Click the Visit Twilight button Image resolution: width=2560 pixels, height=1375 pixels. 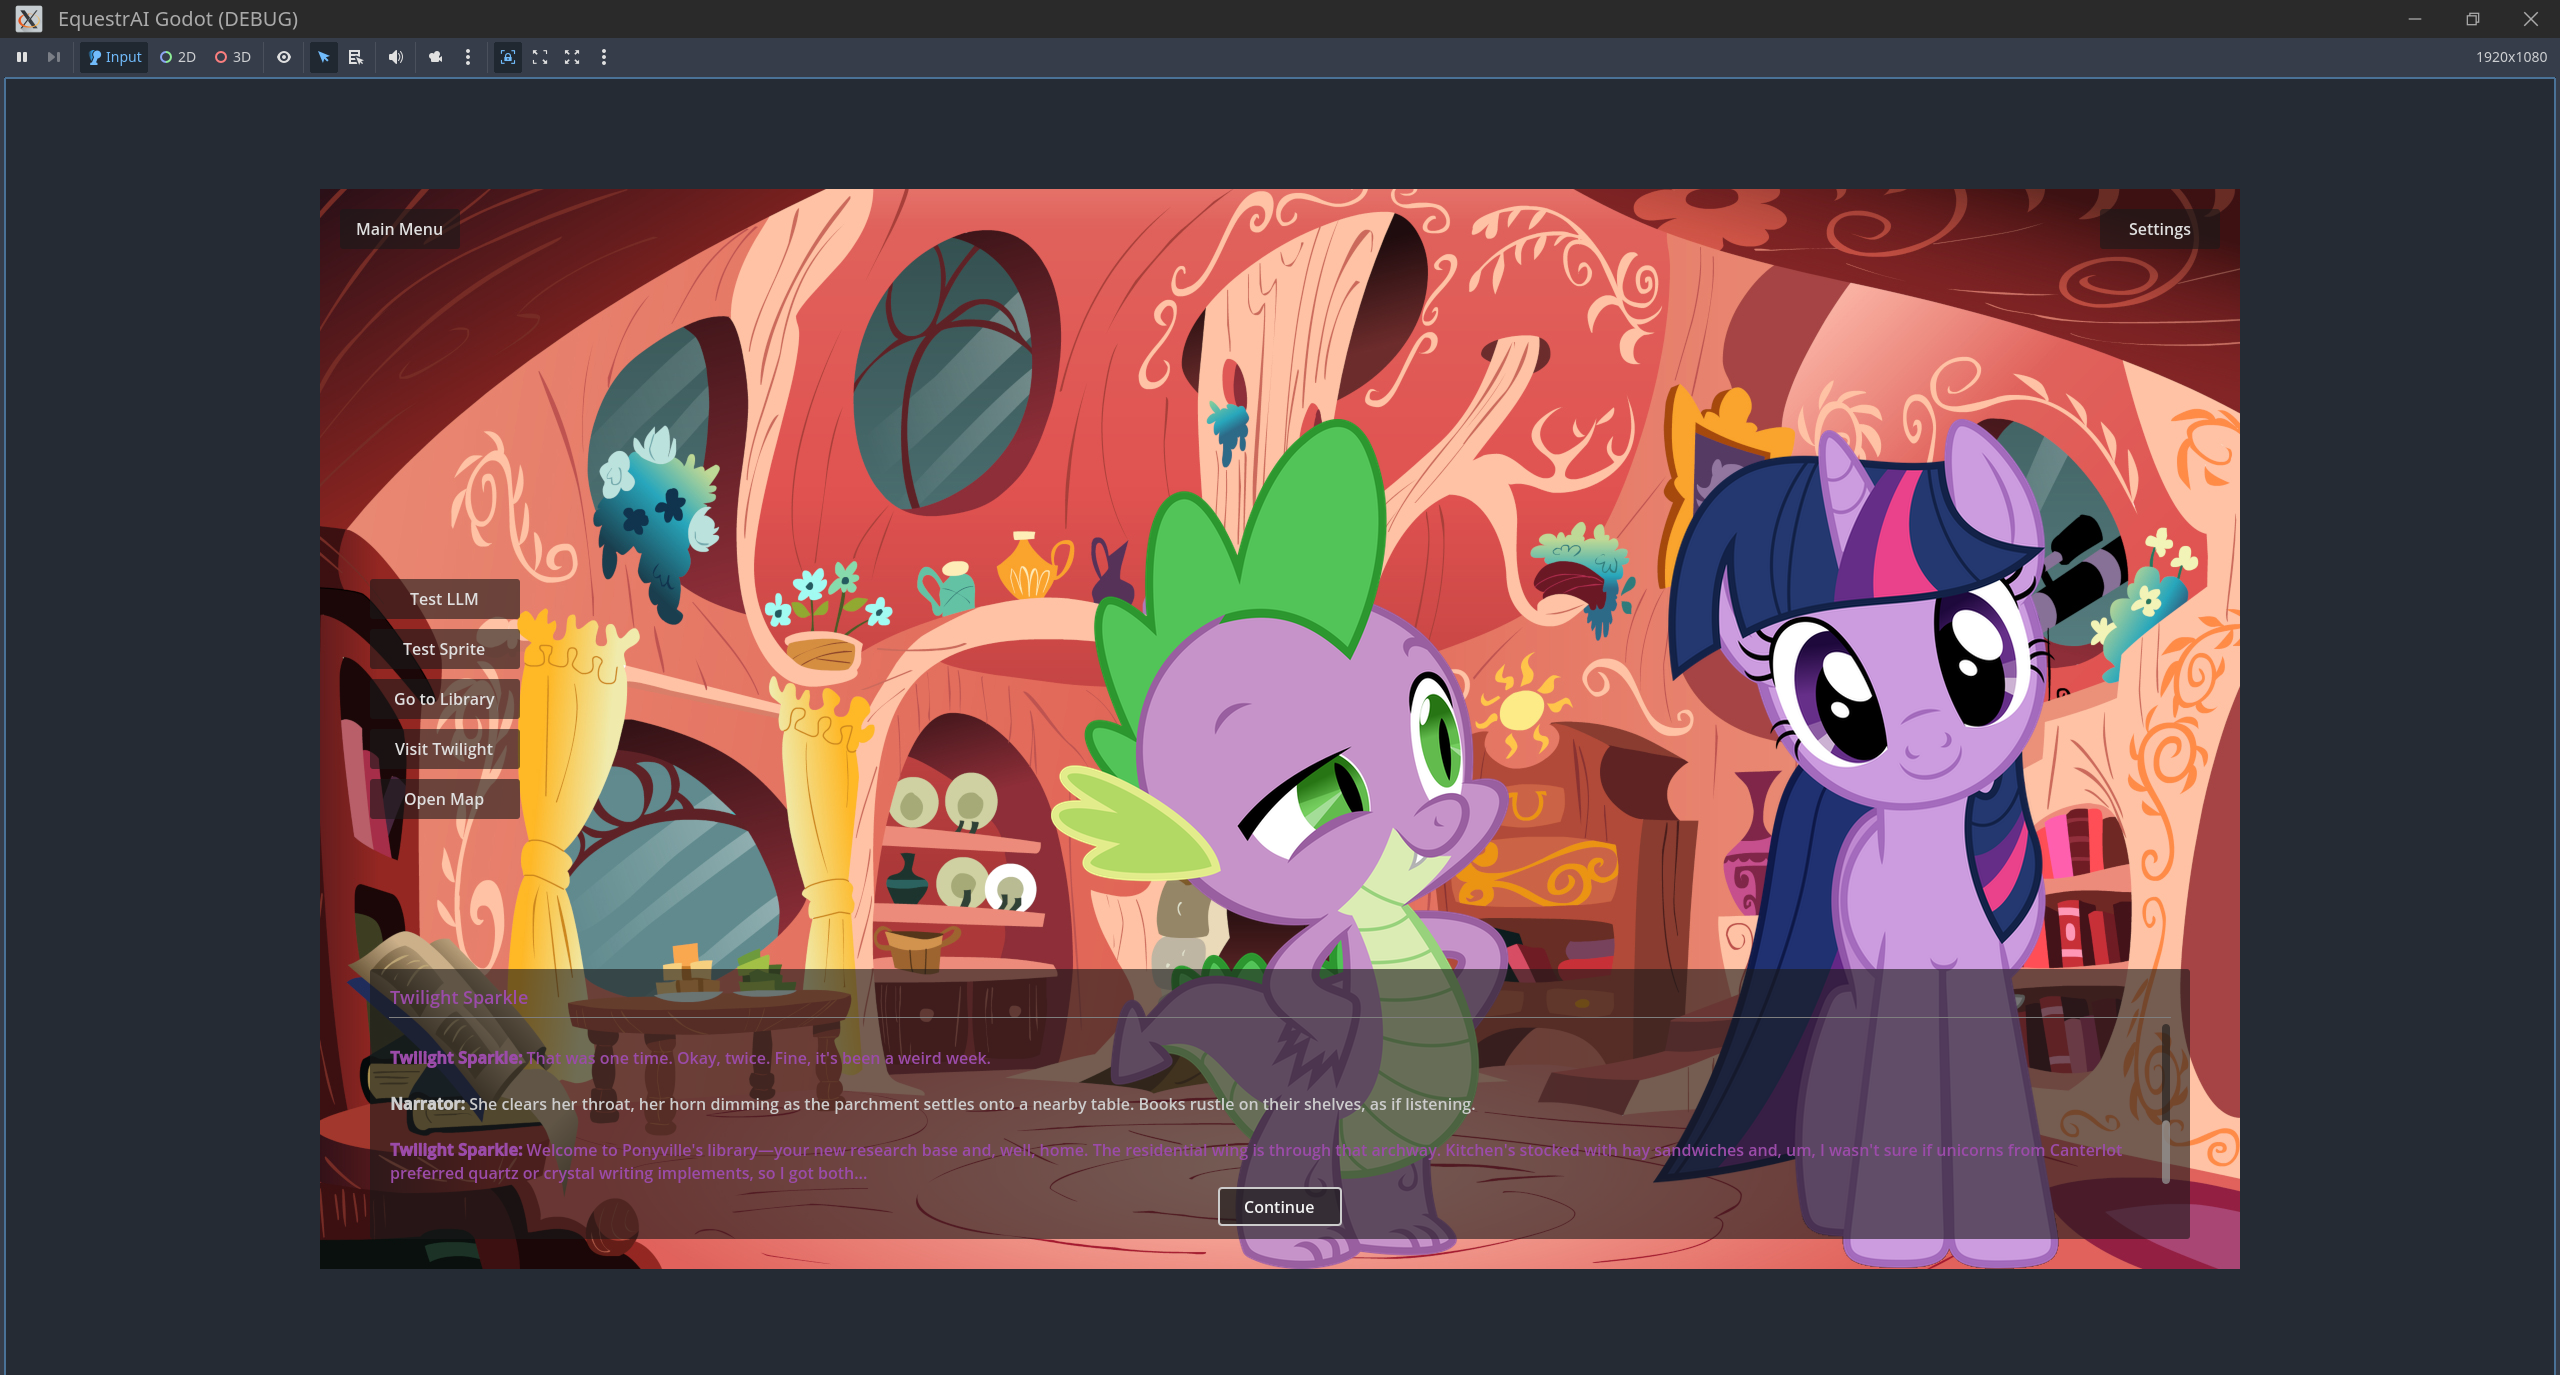[444, 749]
